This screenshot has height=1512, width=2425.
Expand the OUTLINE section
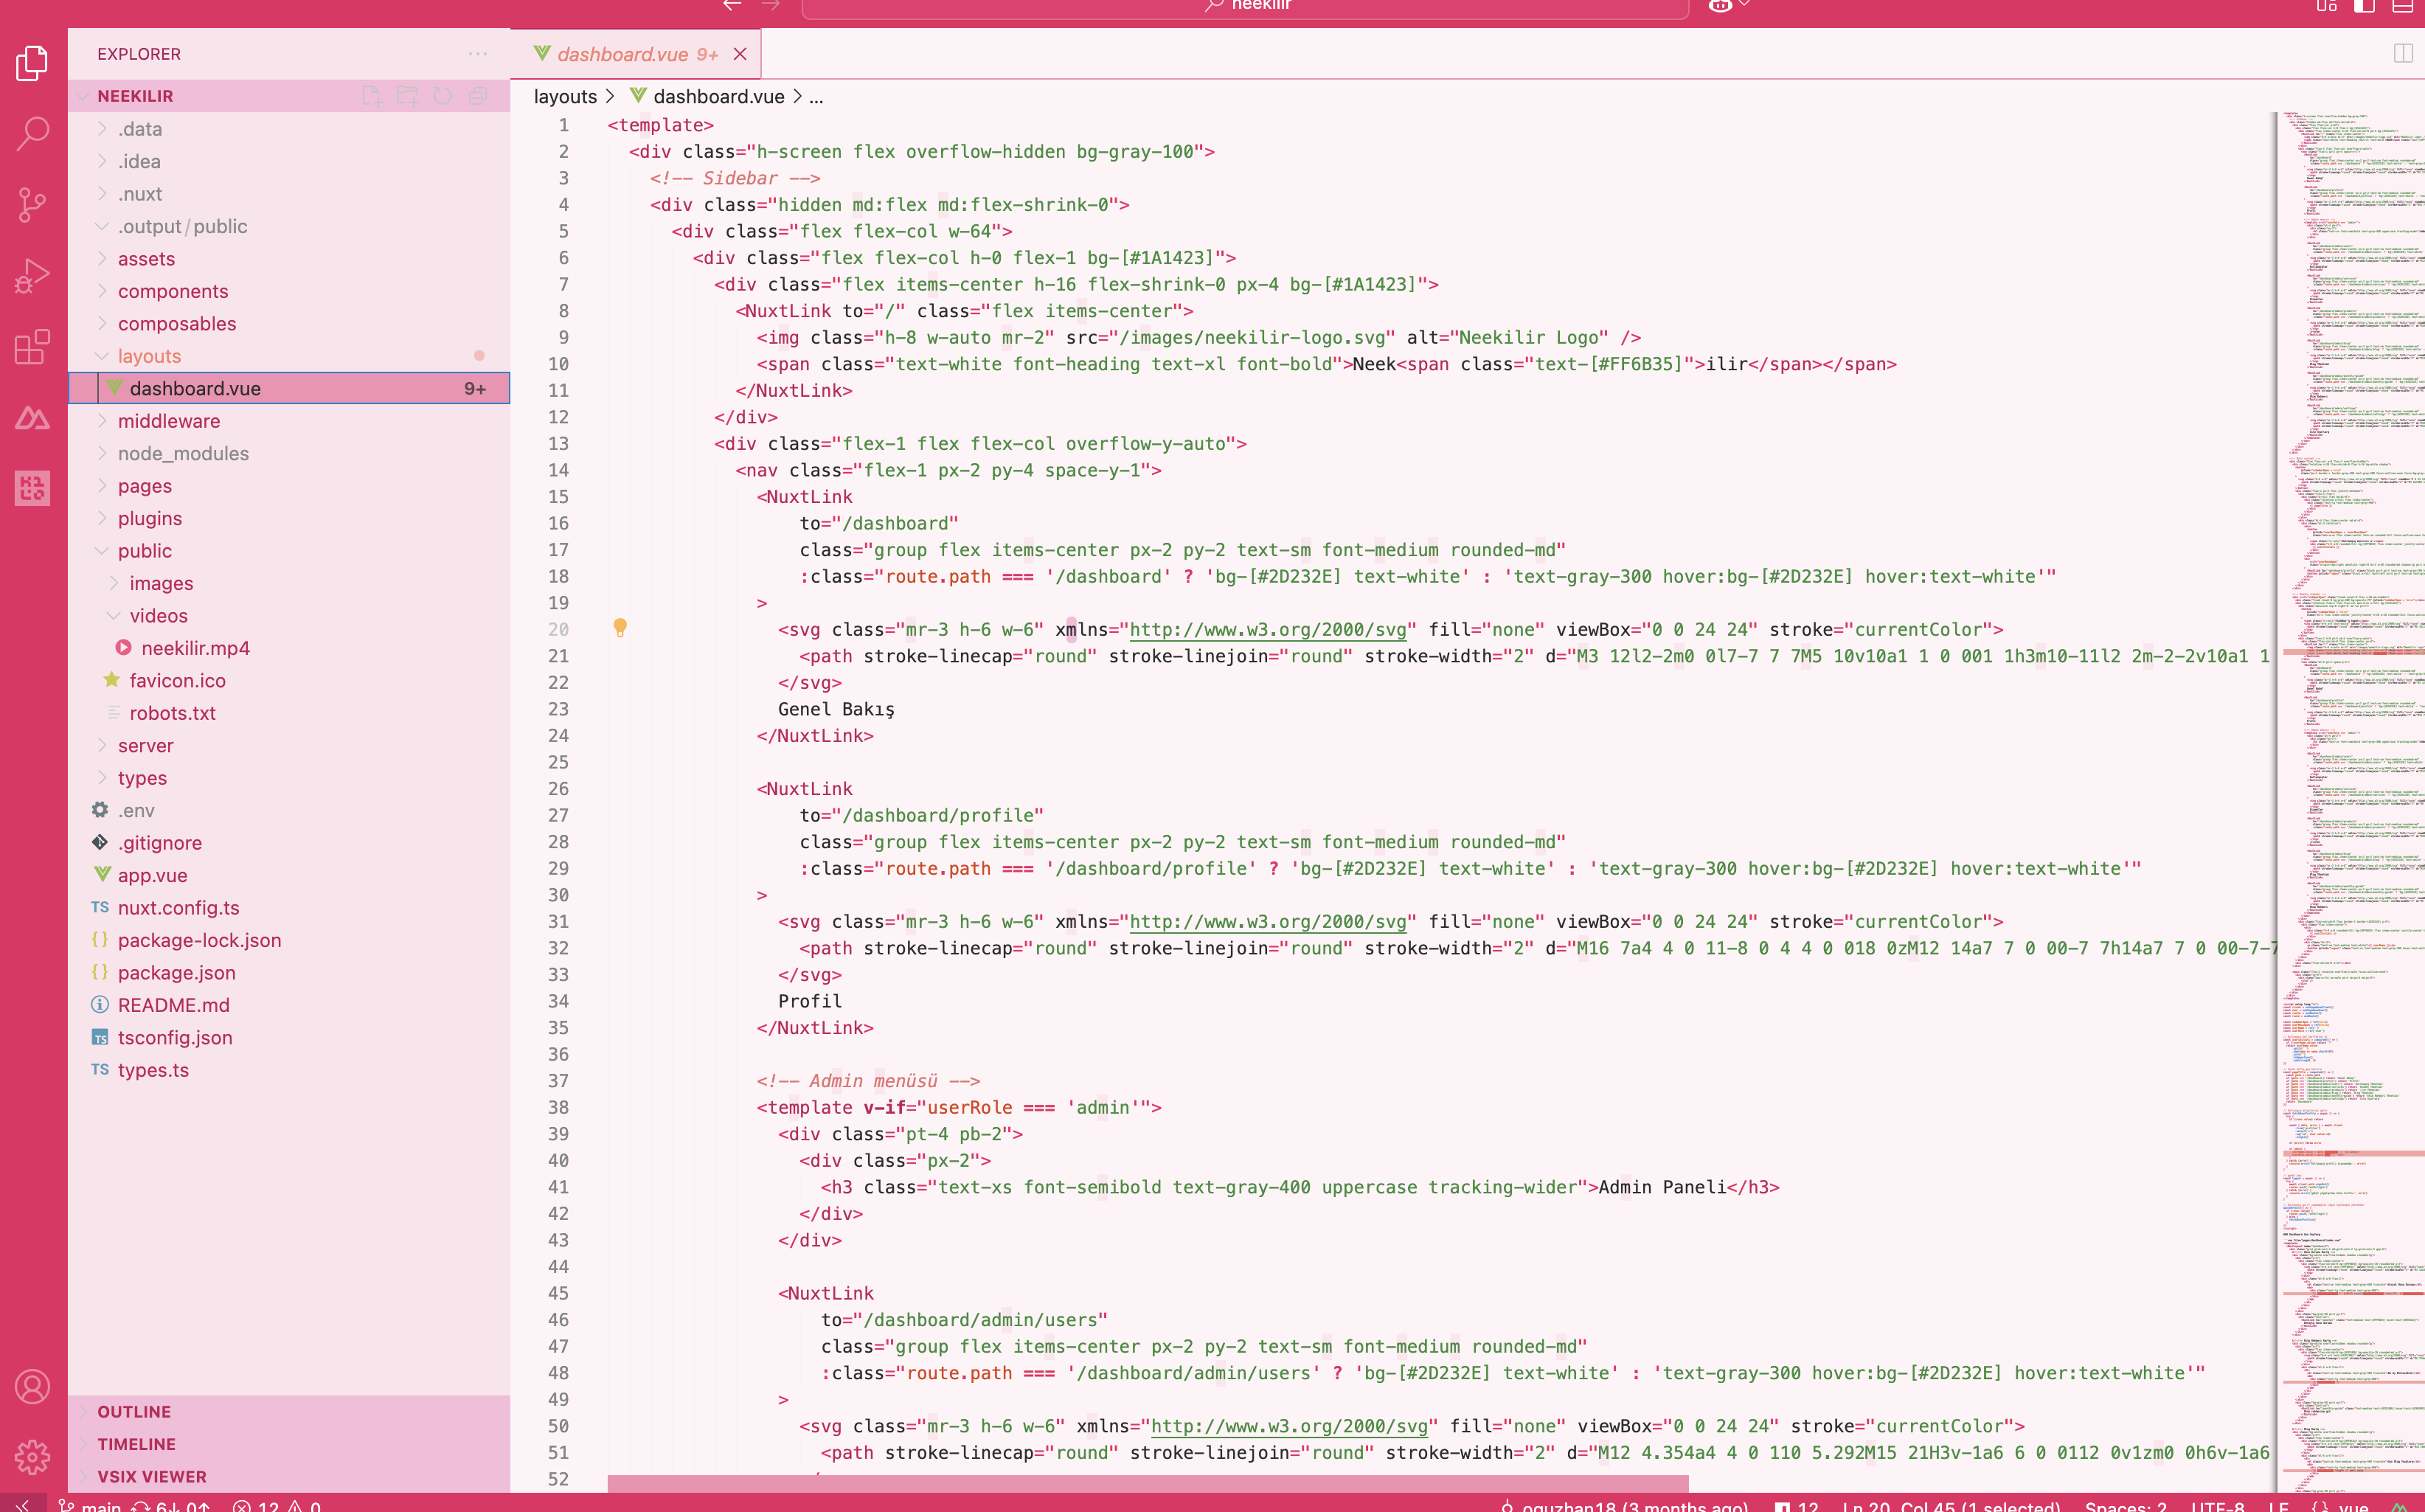point(134,1411)
